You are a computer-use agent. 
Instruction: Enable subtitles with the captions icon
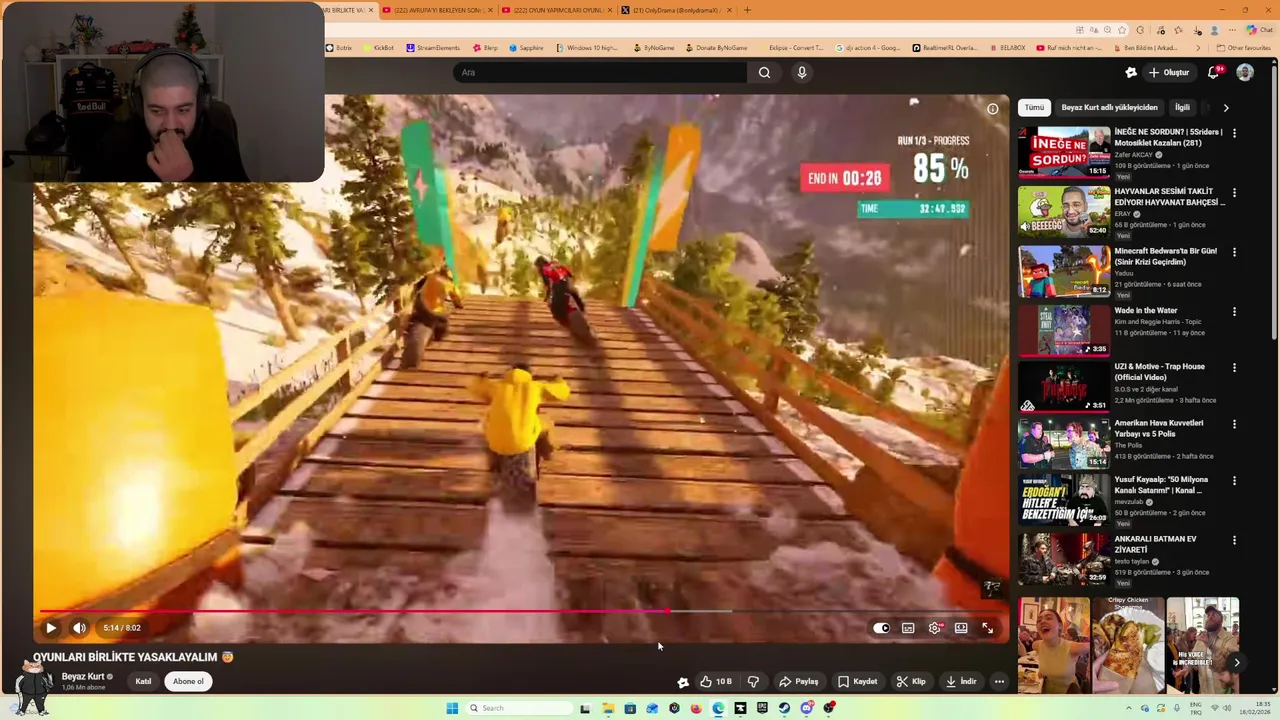[x=908, y=628]
